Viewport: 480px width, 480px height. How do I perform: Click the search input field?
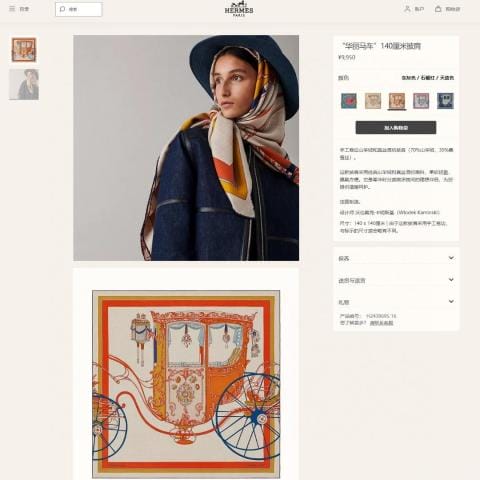pyautogui.click(x=79, y=9)
